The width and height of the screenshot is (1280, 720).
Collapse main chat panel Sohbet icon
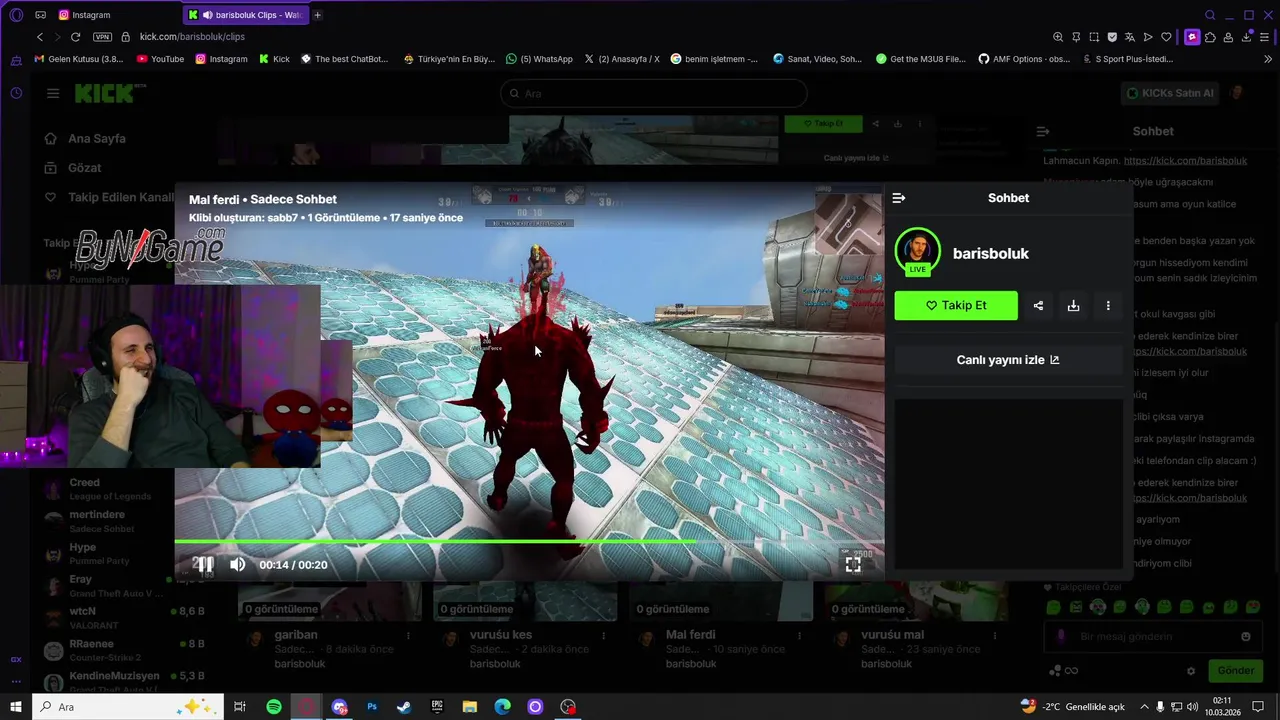(1043, 131)
